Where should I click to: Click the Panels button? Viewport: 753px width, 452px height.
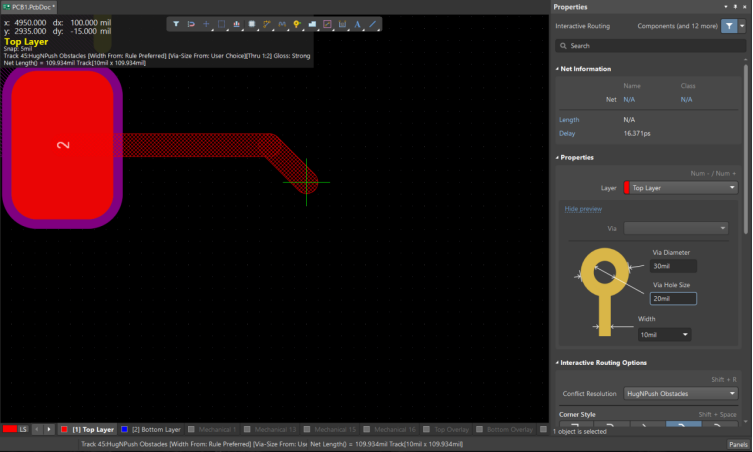tap(738, 444)
